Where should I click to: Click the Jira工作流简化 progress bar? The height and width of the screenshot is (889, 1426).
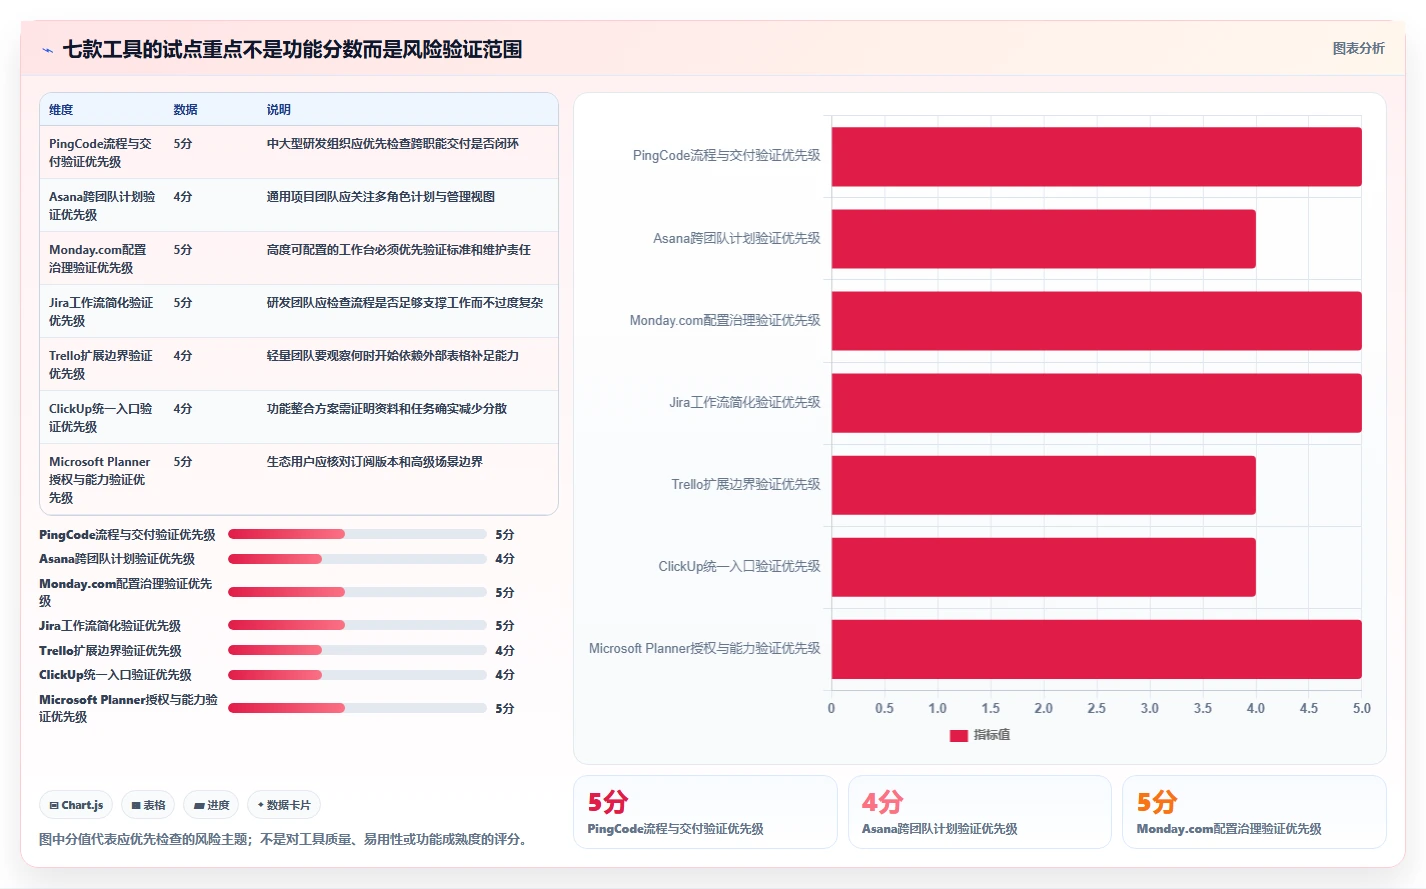[357, 625]
